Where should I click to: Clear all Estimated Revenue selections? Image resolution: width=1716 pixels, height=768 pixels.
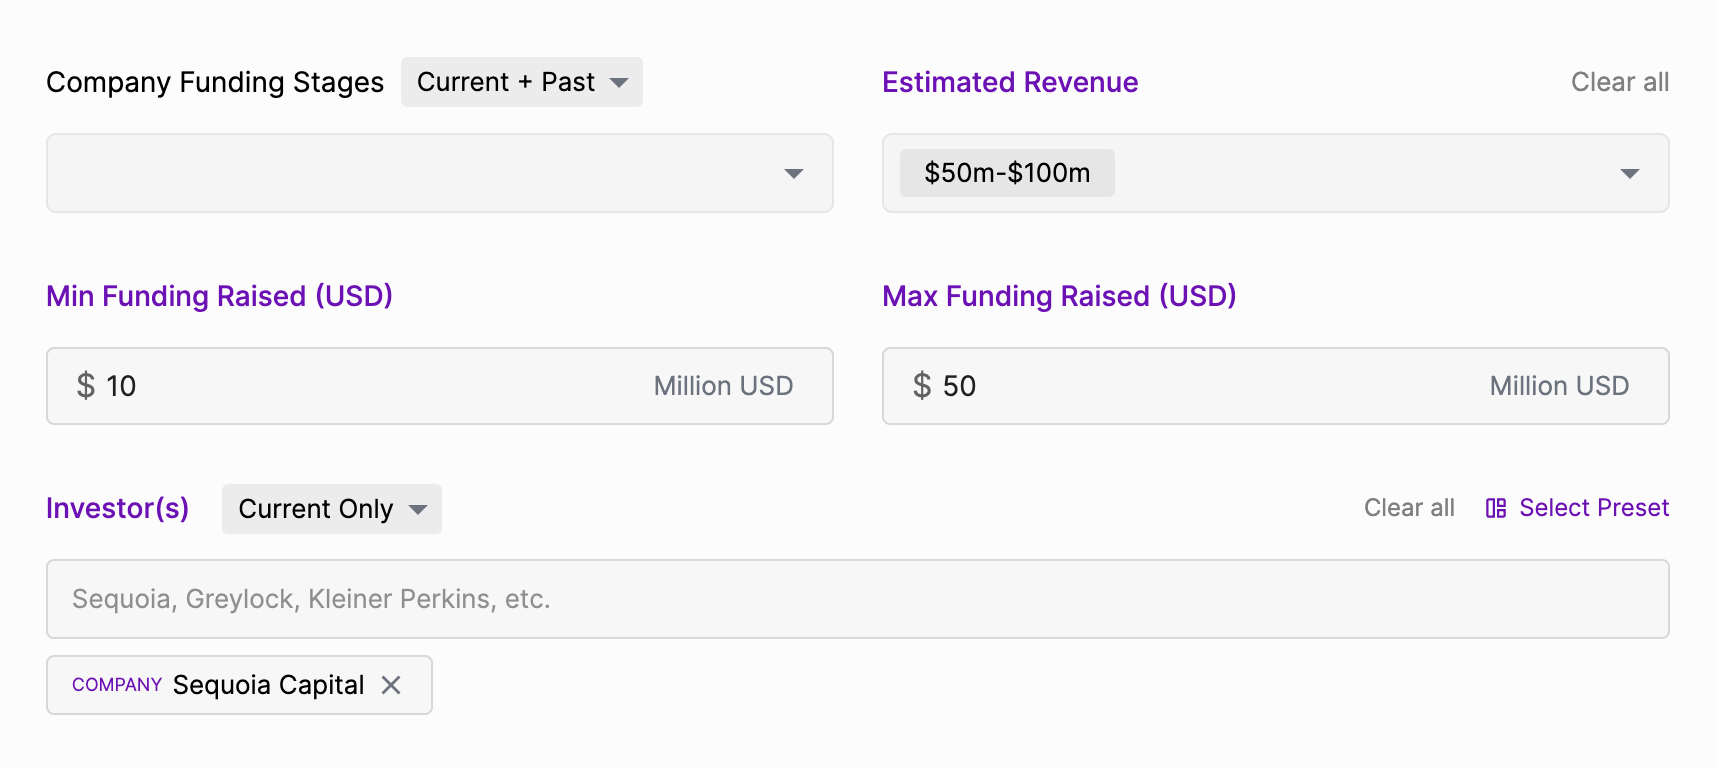click(1620, 82)
